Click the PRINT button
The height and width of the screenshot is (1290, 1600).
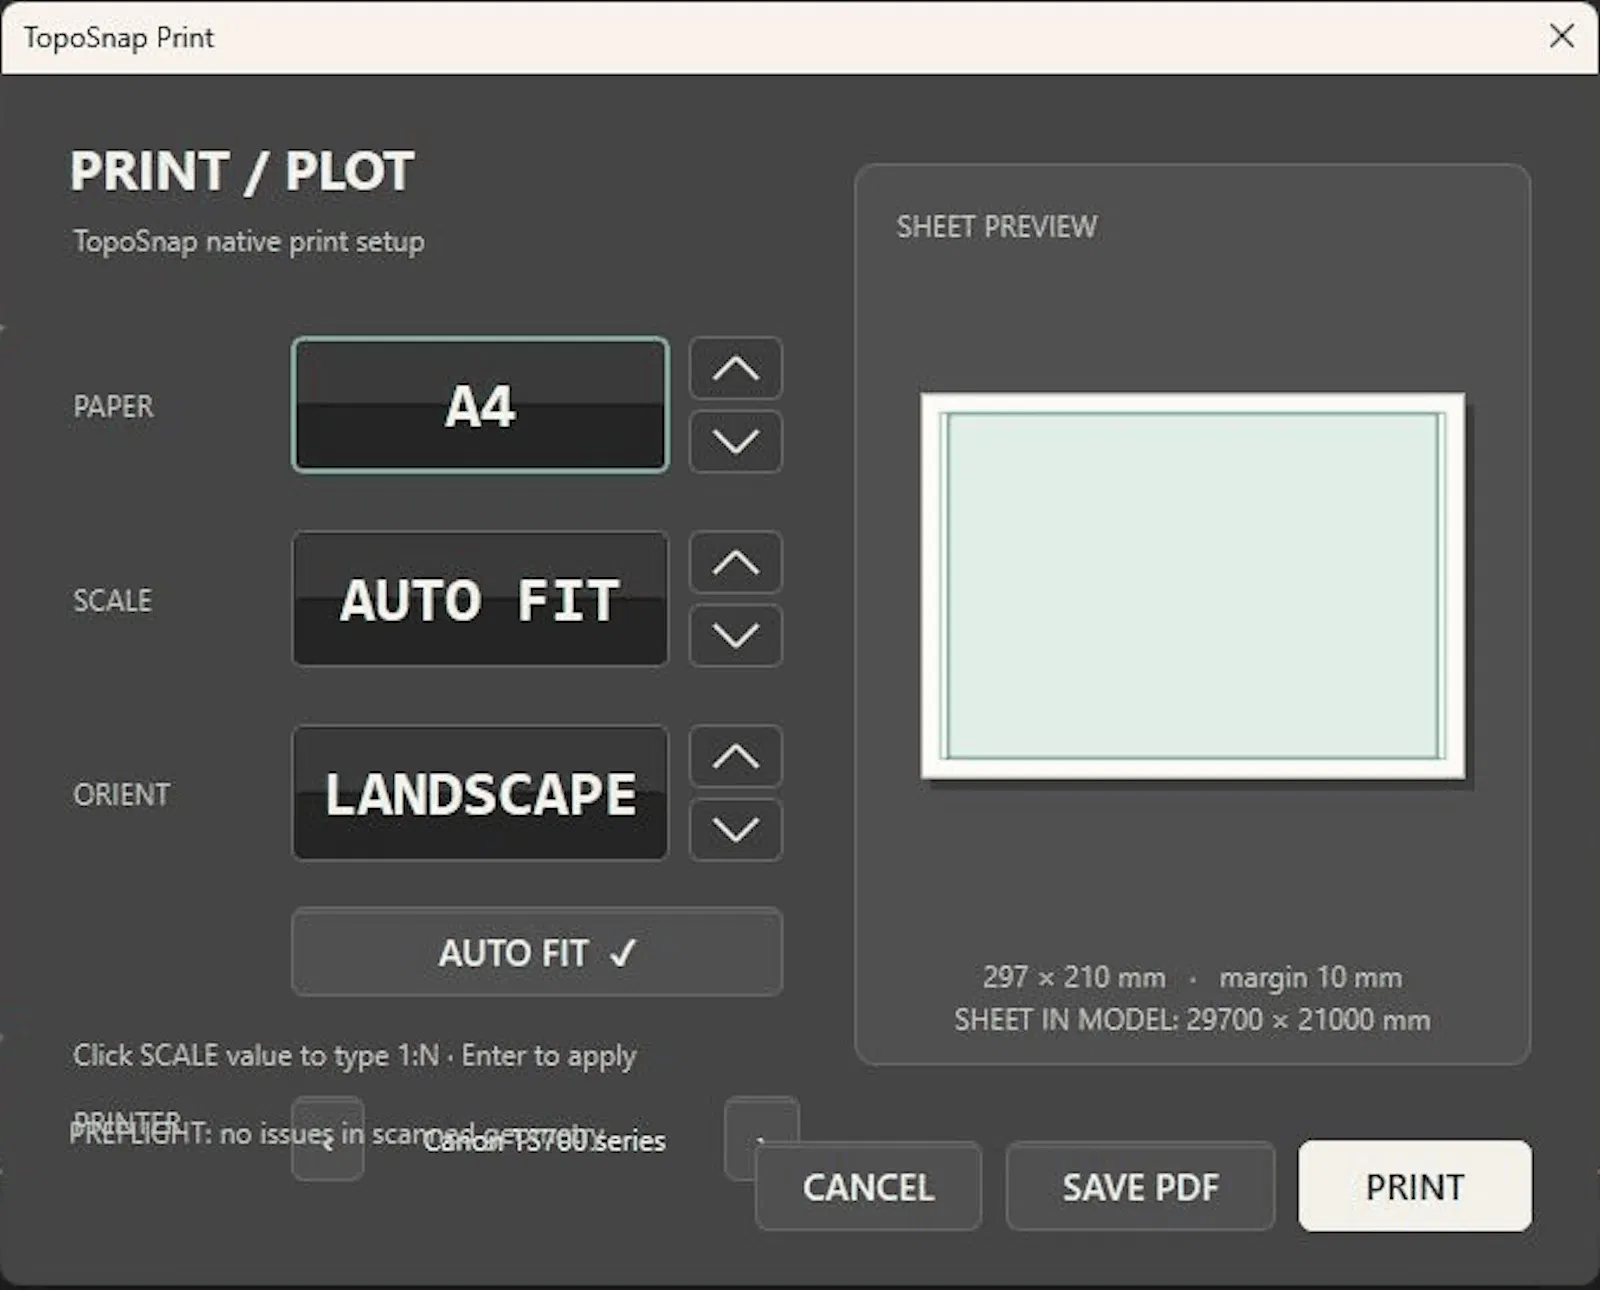(1415, 1187)
